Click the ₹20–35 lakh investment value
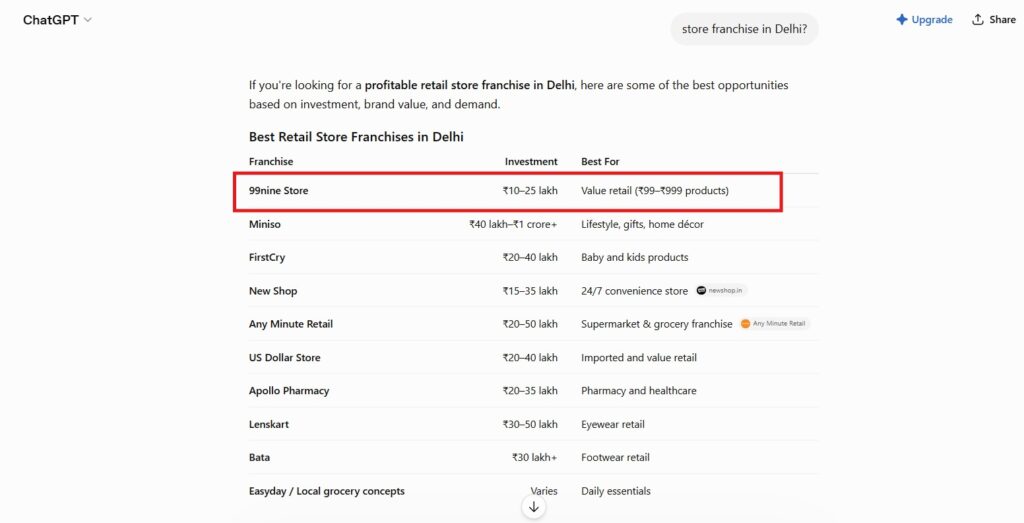 [x=530, y=390]
